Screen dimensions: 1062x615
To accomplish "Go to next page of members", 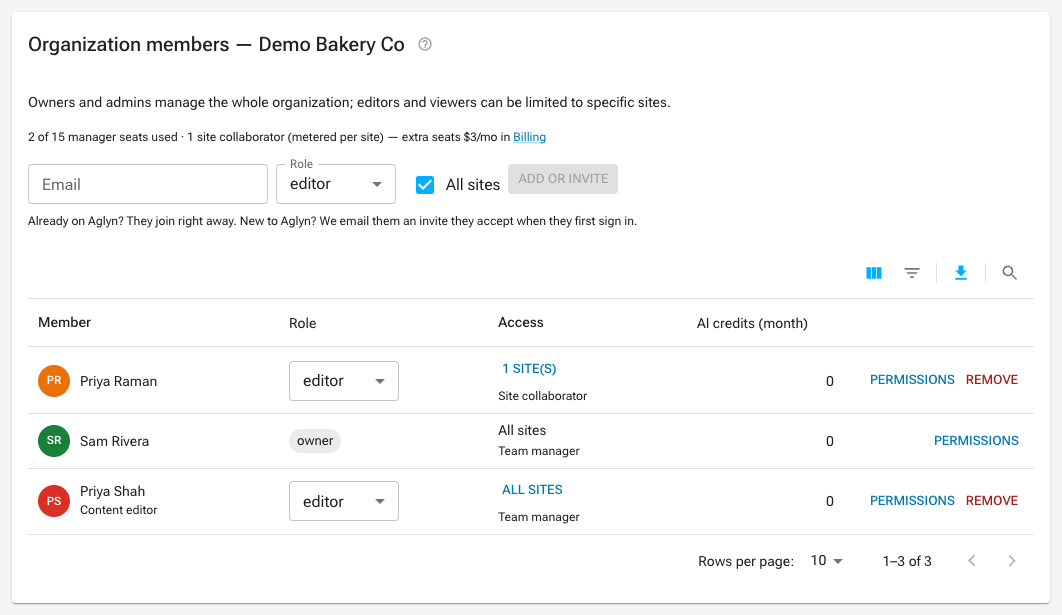I will pos(1012,561).
